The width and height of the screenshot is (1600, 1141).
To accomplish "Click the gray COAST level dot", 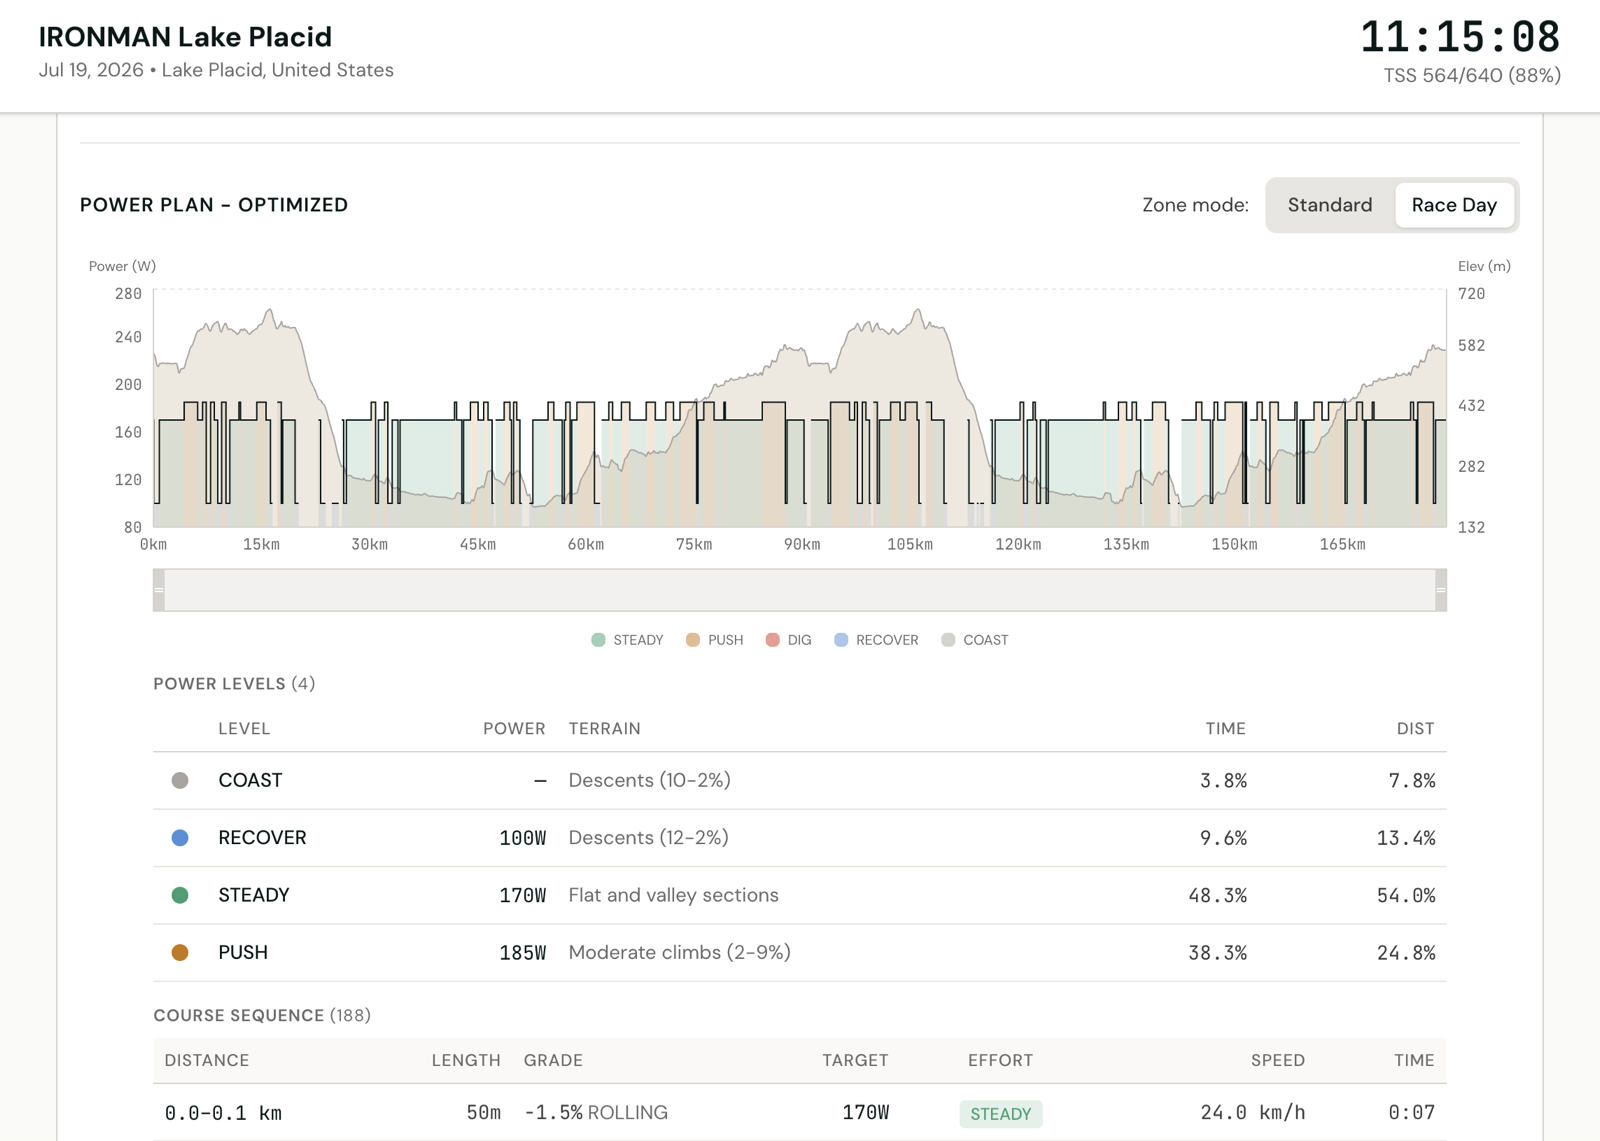I will 180,780.
